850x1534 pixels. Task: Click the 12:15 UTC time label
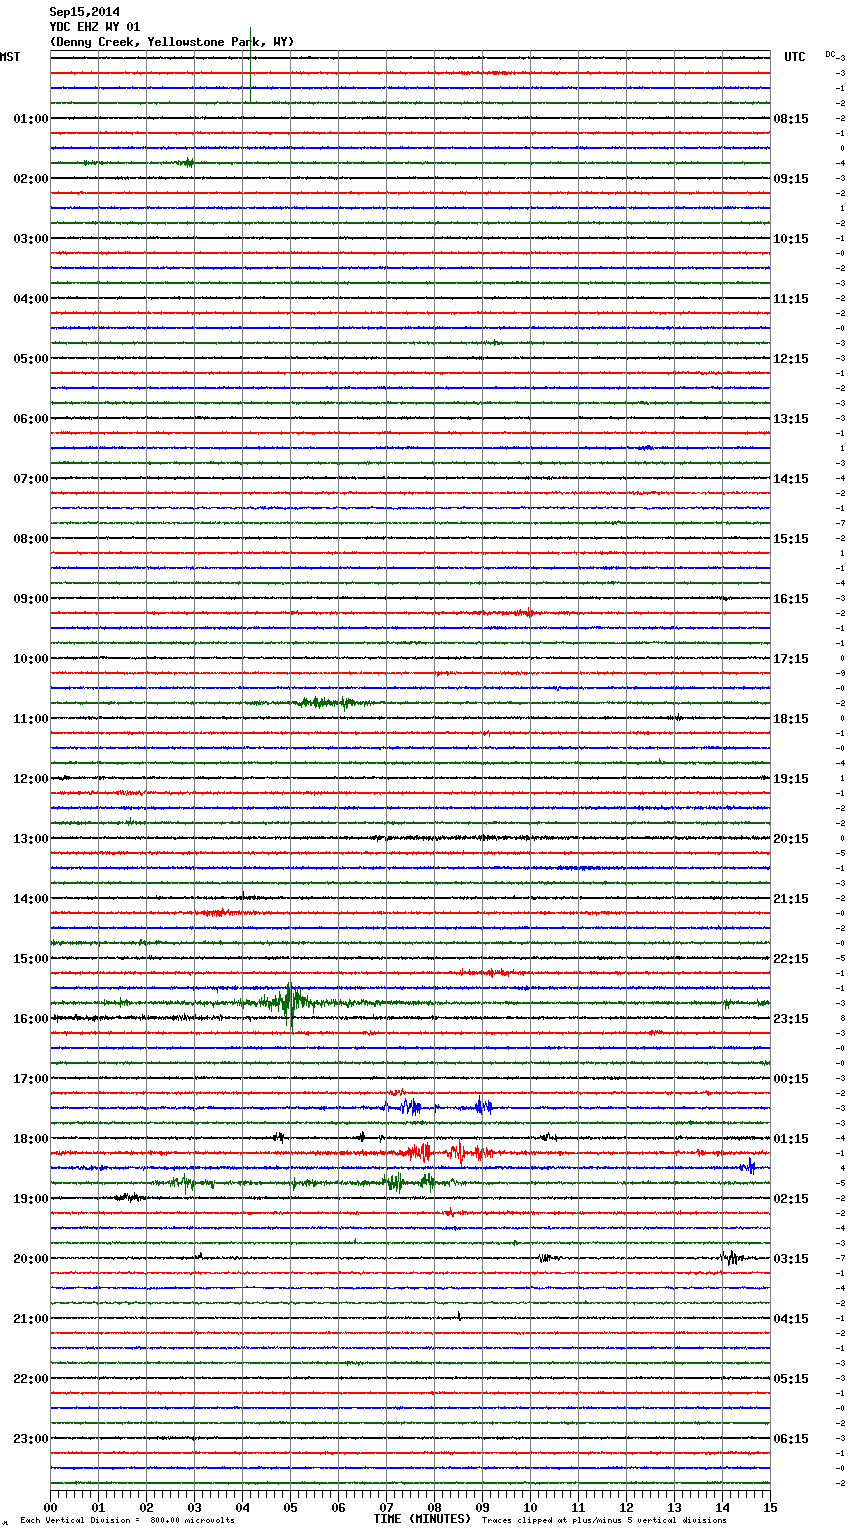pyautogui.click(x=791, y=359)
